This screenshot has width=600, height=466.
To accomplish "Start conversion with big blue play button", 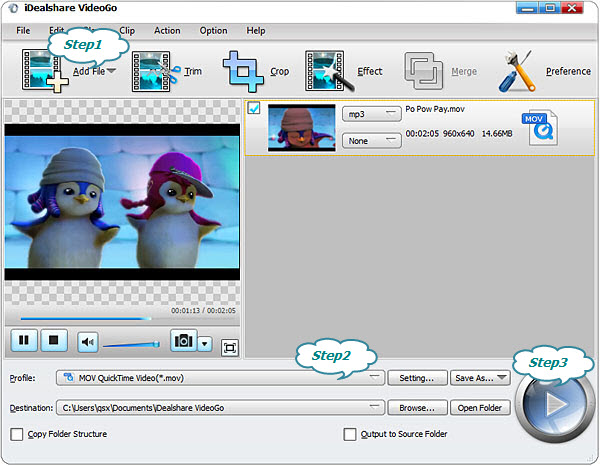I will [554, 404].
